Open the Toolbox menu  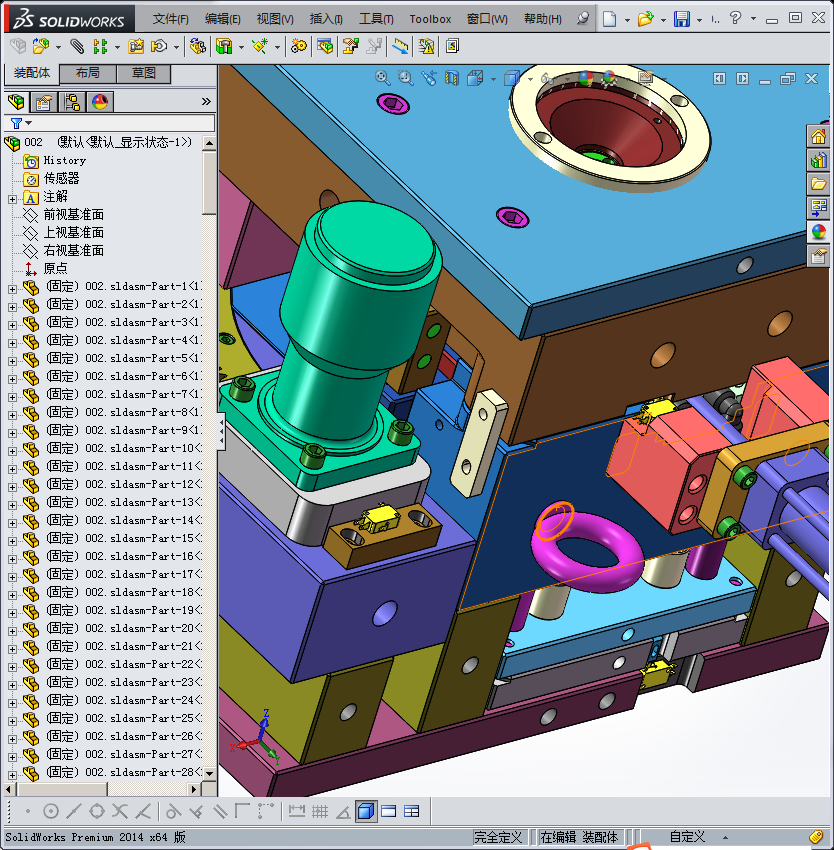coord(430,19)
